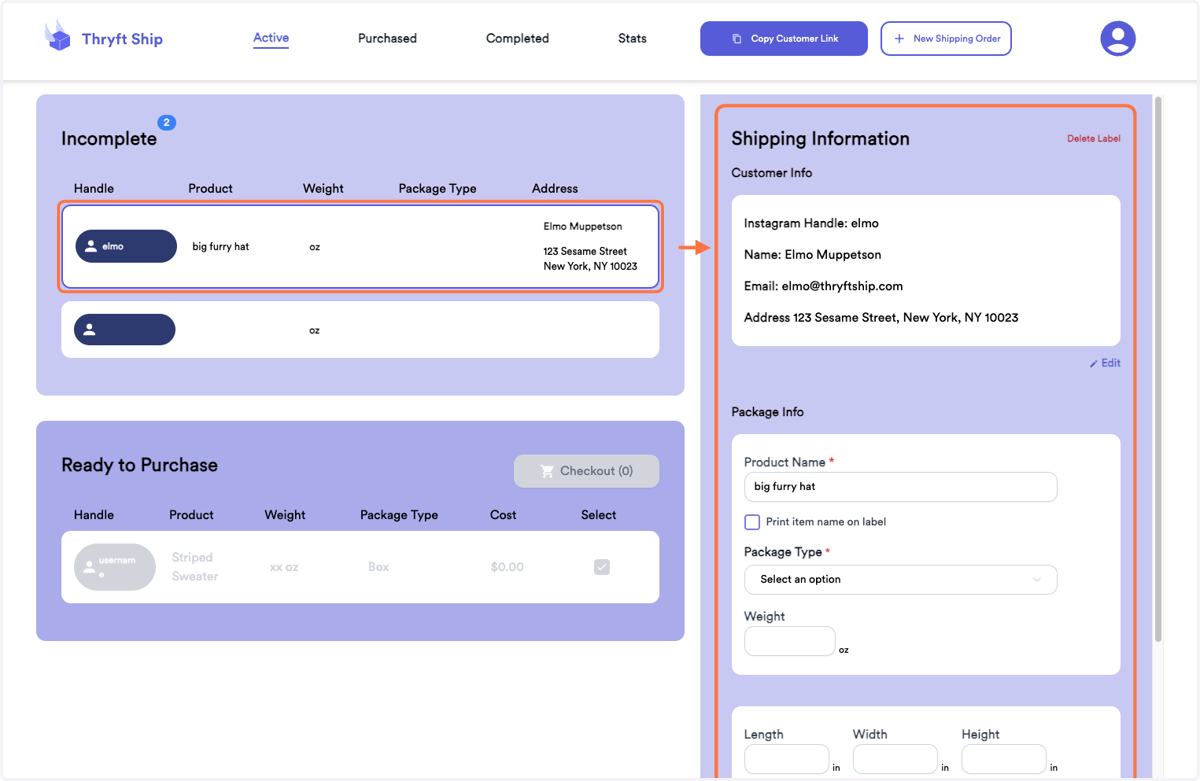
Task: Switch to the Active tab
Action: click(271, 38)
